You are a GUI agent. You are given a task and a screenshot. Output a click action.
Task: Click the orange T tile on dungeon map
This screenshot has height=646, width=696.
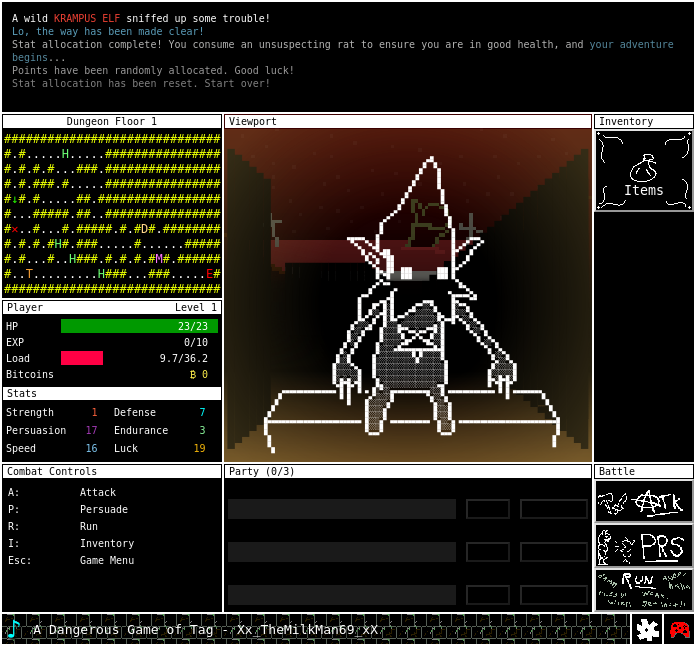click(x=29, y=274)
